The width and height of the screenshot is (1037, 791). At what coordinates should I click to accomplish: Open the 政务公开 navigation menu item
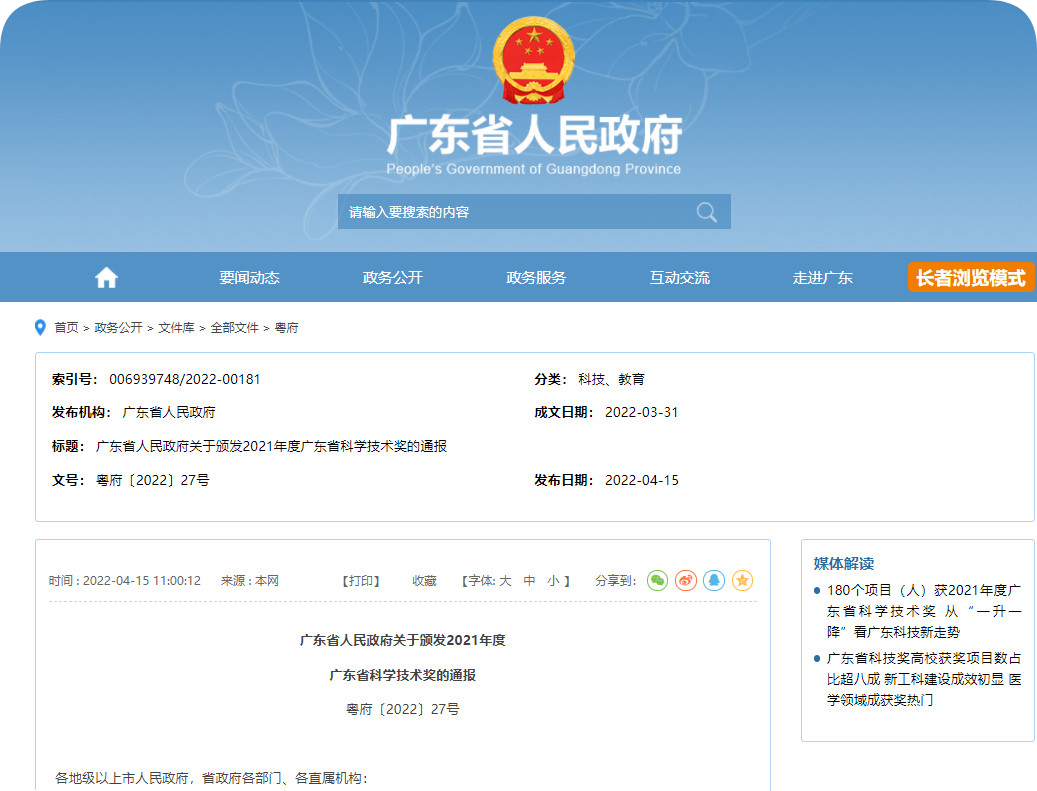coord(393,278)
